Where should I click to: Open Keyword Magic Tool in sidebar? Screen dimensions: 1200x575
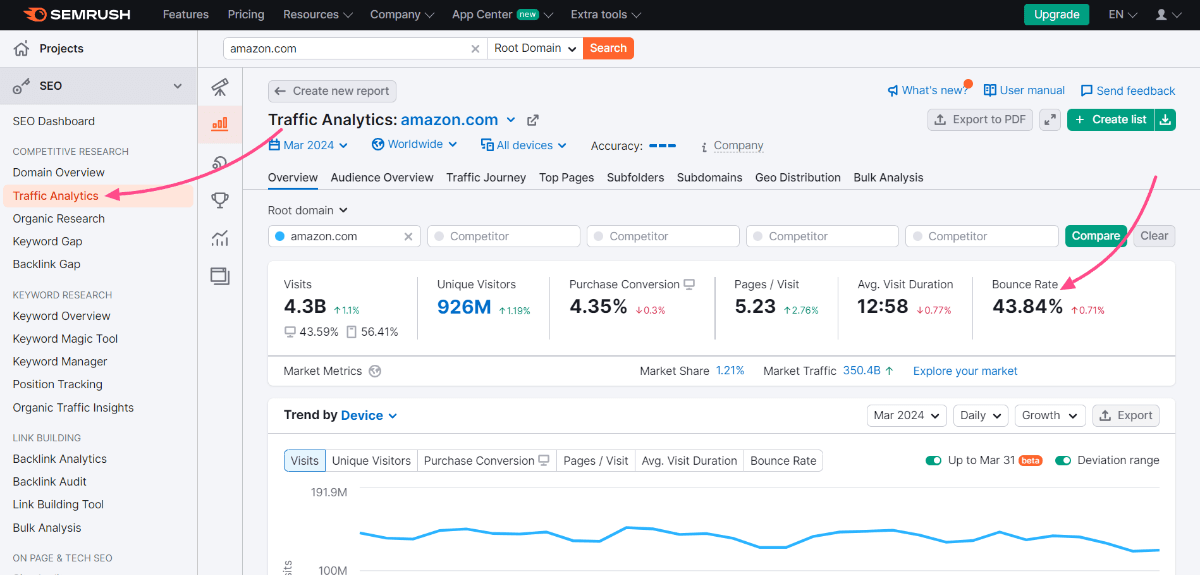66,339
